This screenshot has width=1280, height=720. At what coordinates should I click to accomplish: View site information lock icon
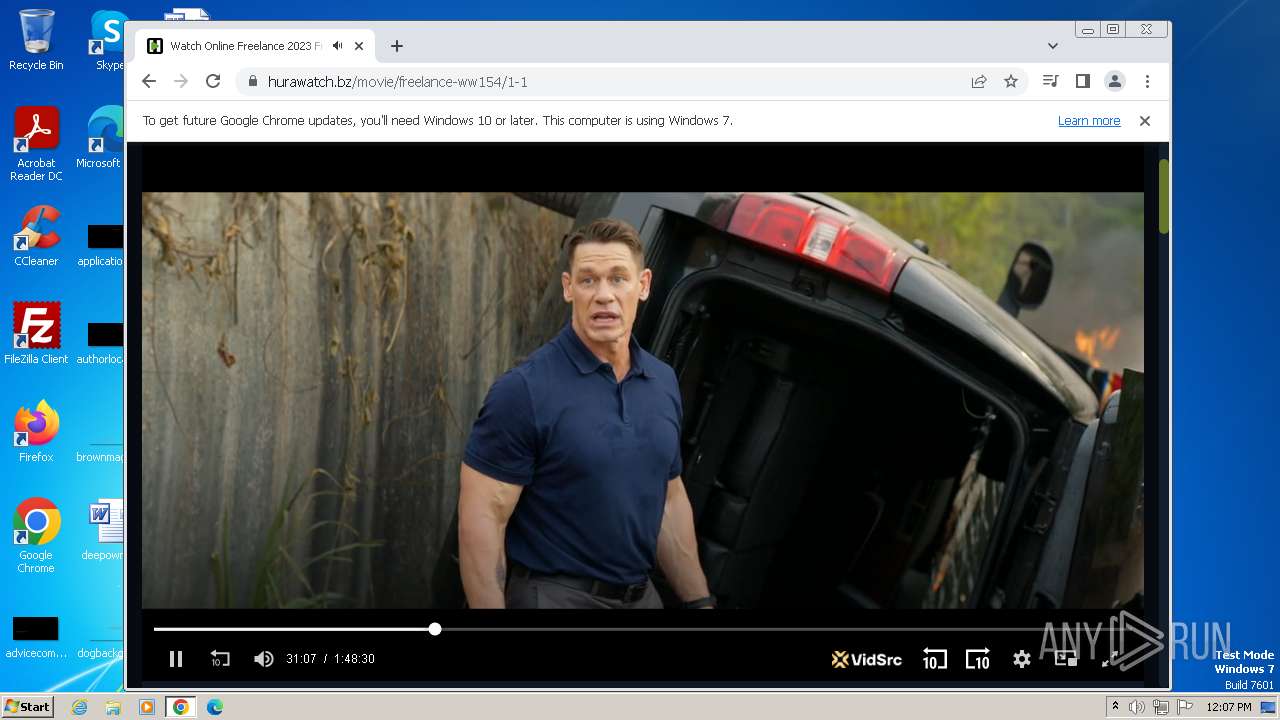click(x=252, y=82)
